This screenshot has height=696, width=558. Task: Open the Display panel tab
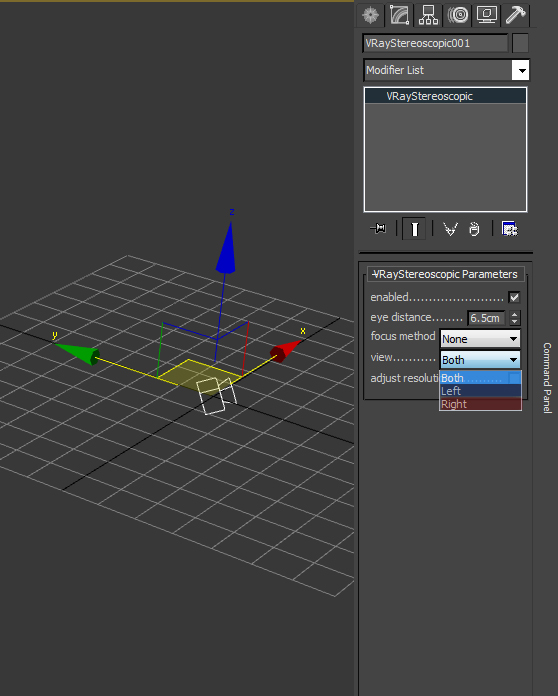coord(487,15)
